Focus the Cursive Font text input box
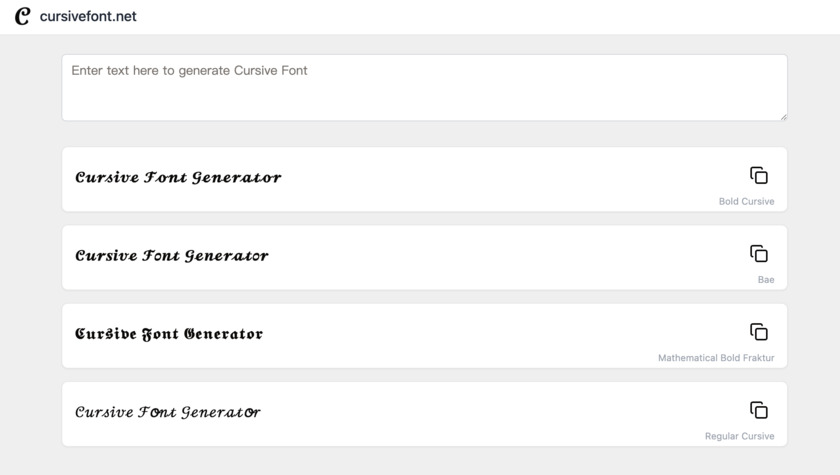 click(424, 88)
